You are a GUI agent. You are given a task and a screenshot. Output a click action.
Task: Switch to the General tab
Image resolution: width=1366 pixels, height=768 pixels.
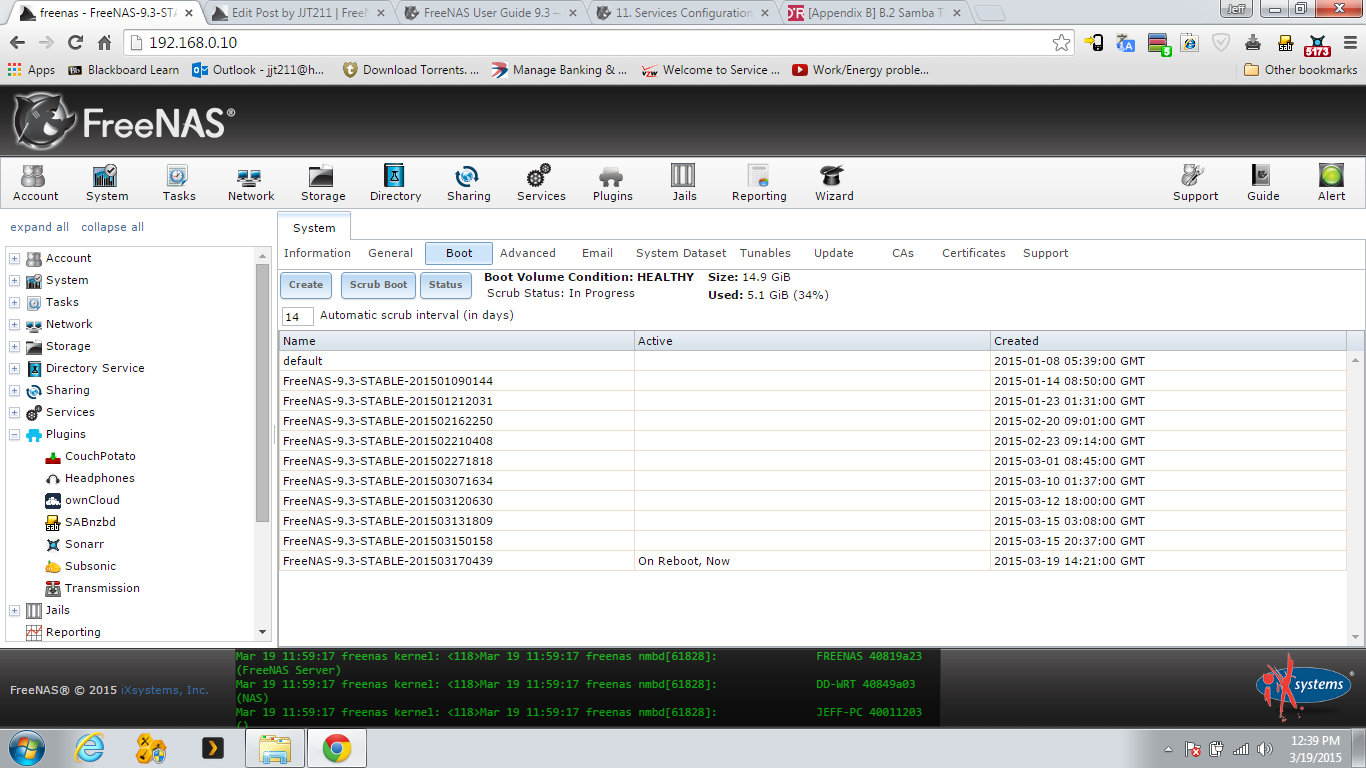pyautogui.click(x=390, y=253)
